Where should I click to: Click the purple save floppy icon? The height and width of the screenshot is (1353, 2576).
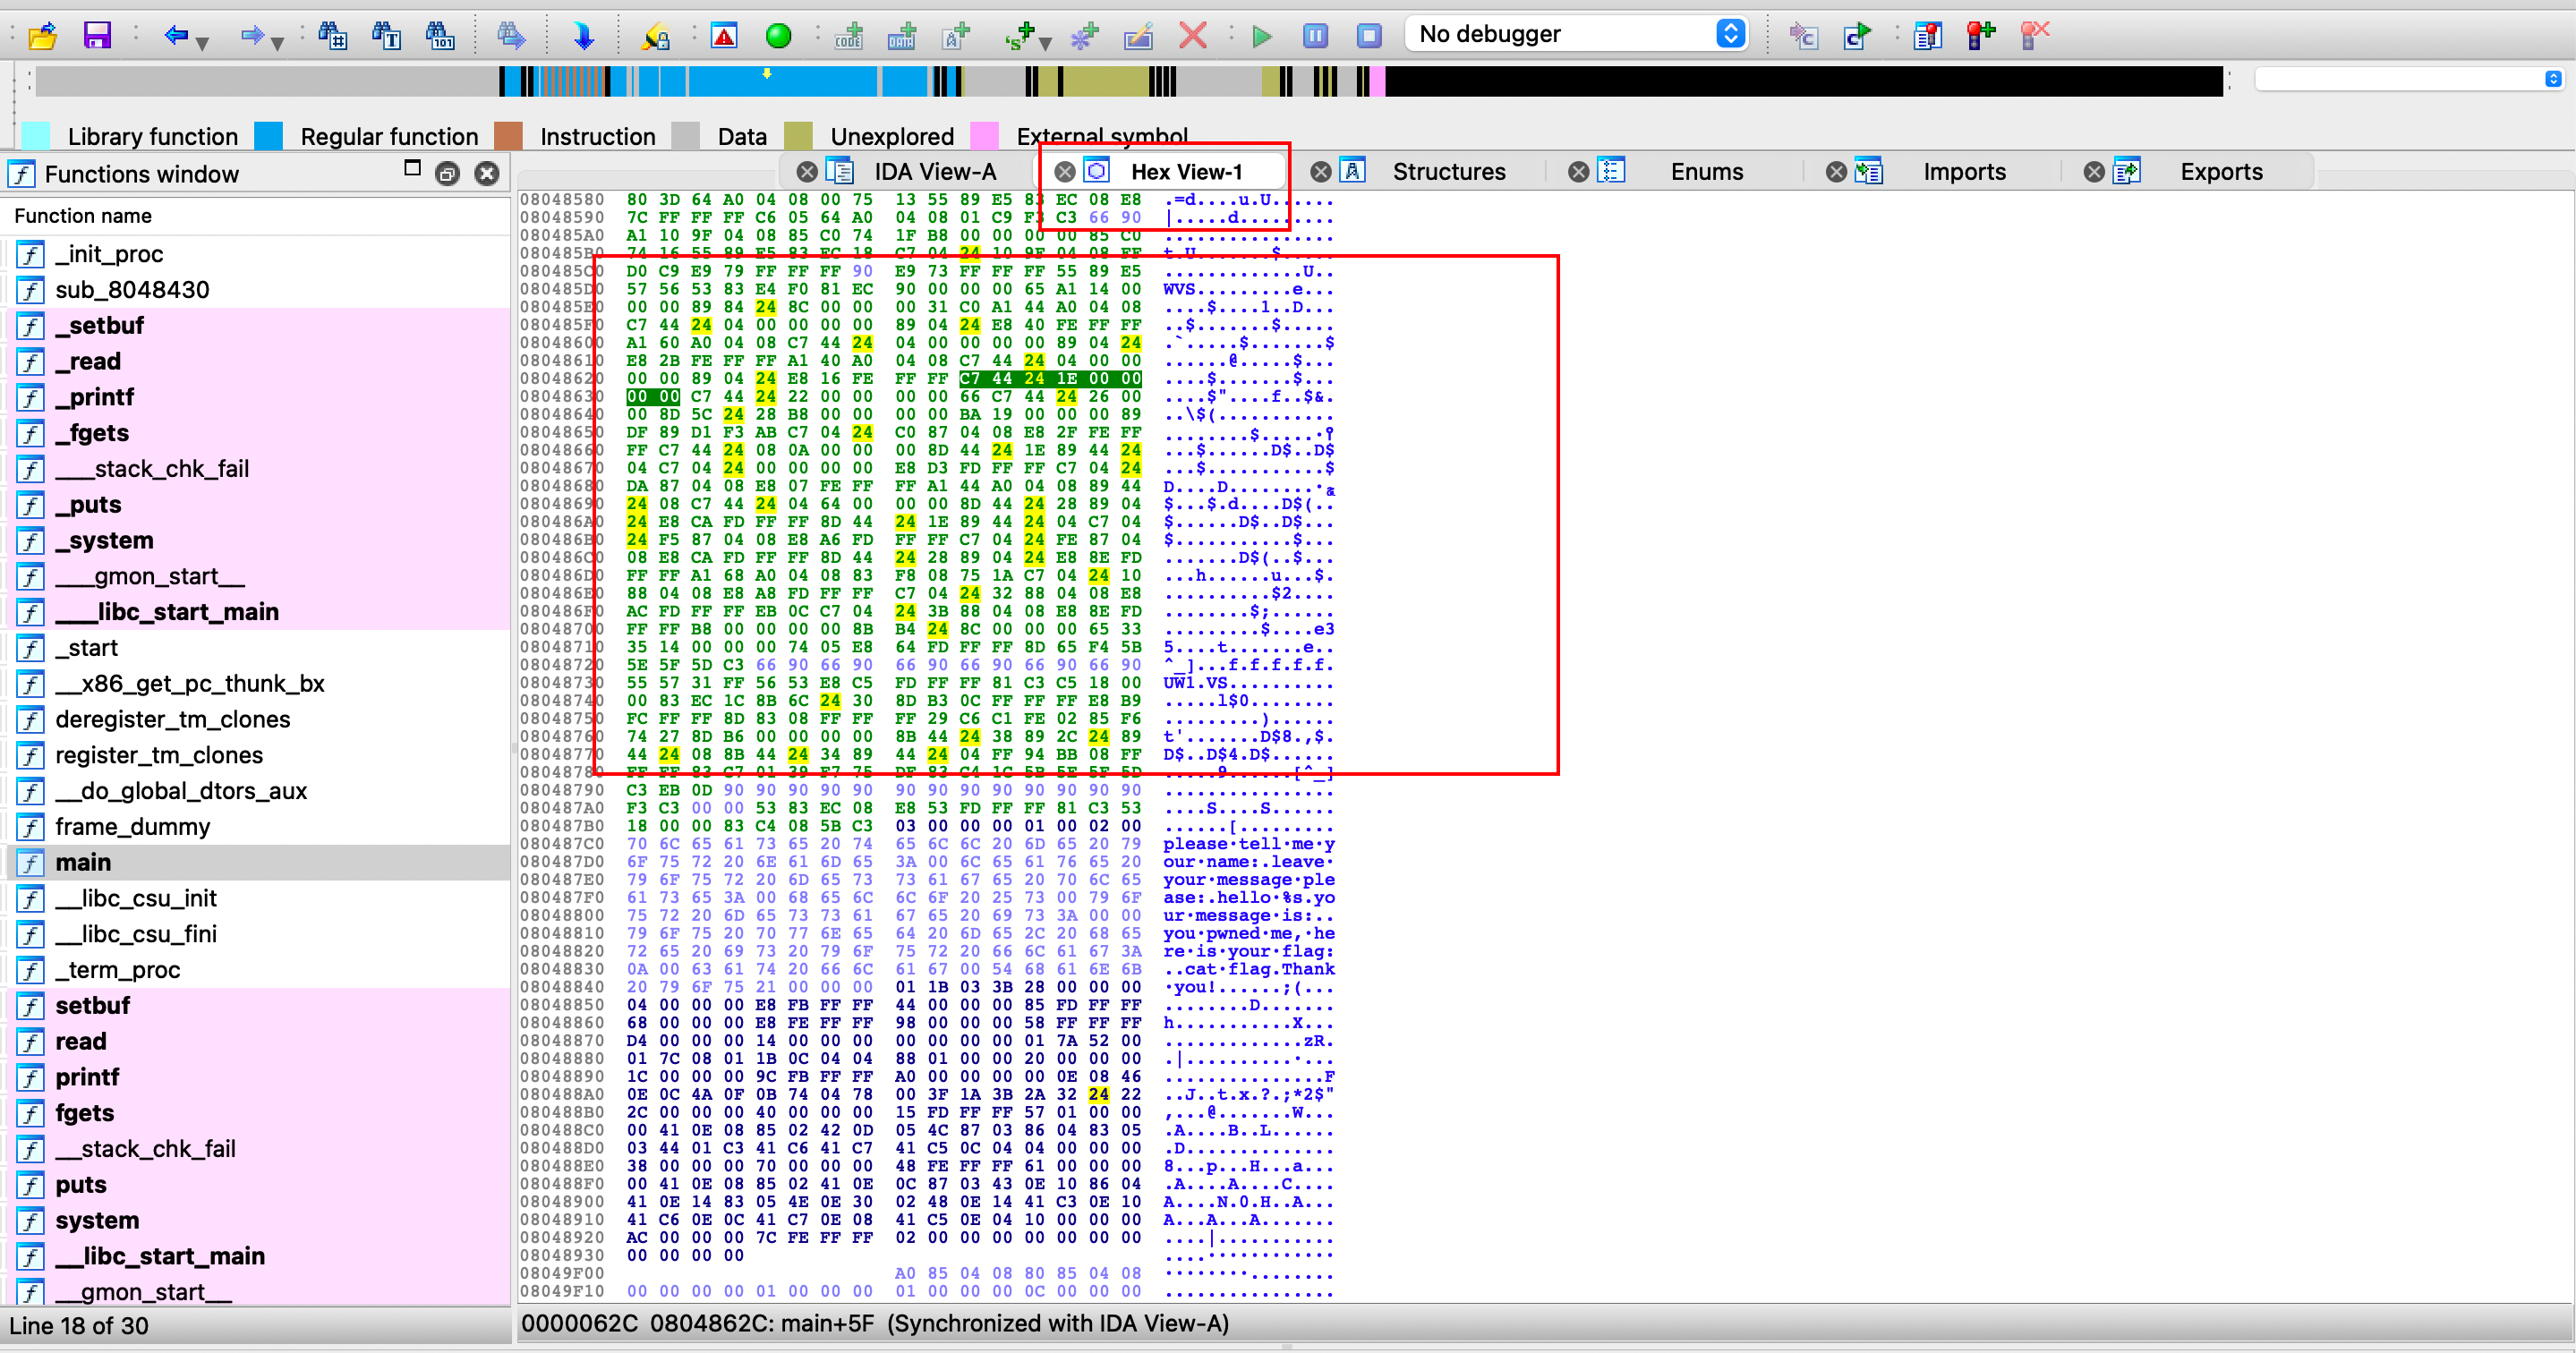coord(97,37)
